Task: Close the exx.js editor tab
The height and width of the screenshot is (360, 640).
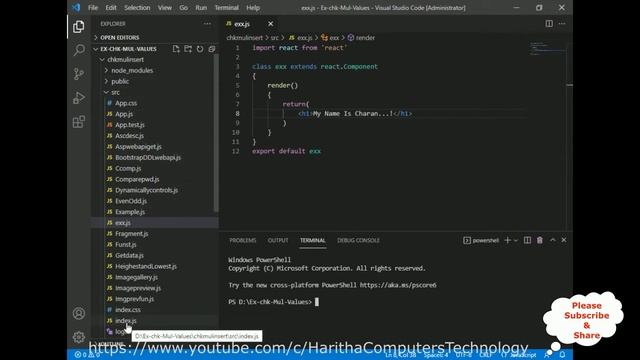Action: click(270, 24)
